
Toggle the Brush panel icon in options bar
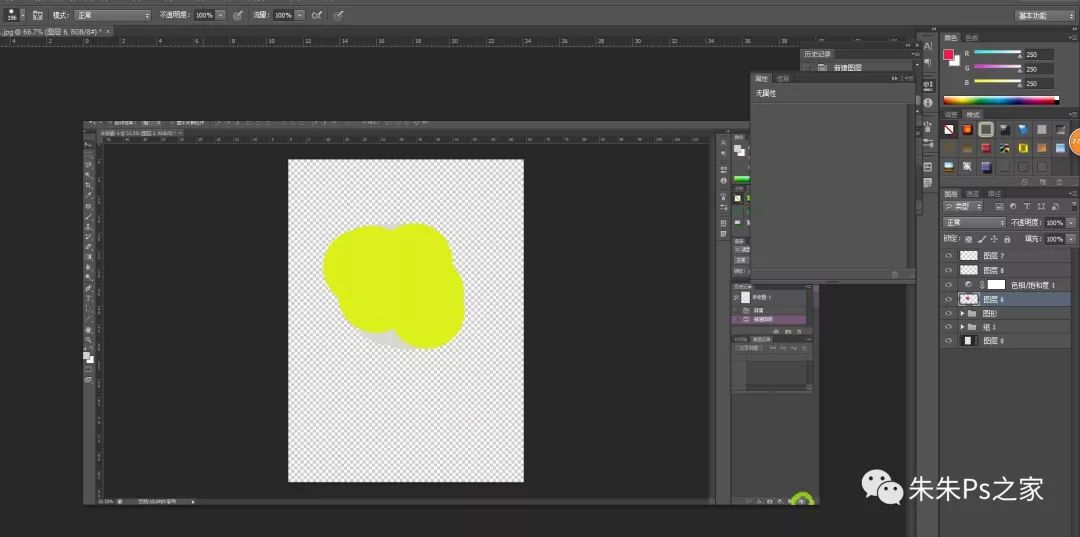click(37, 16)
